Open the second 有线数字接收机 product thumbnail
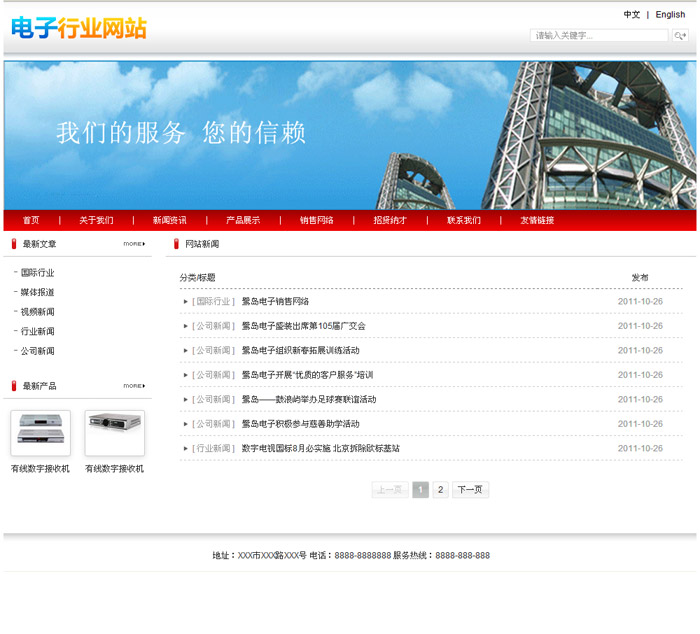This screenshot has width=700, height=634. (114, 433)
